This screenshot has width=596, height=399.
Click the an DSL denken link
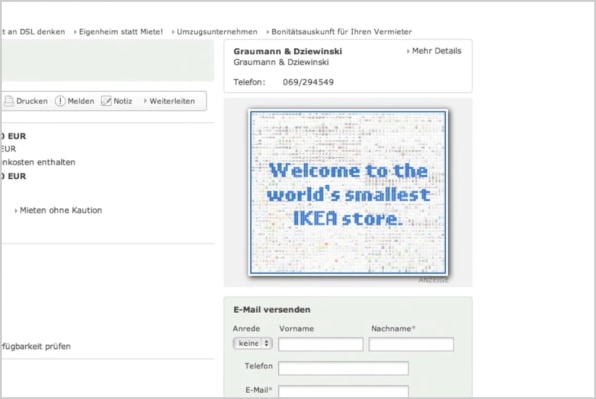coord(33,32)
